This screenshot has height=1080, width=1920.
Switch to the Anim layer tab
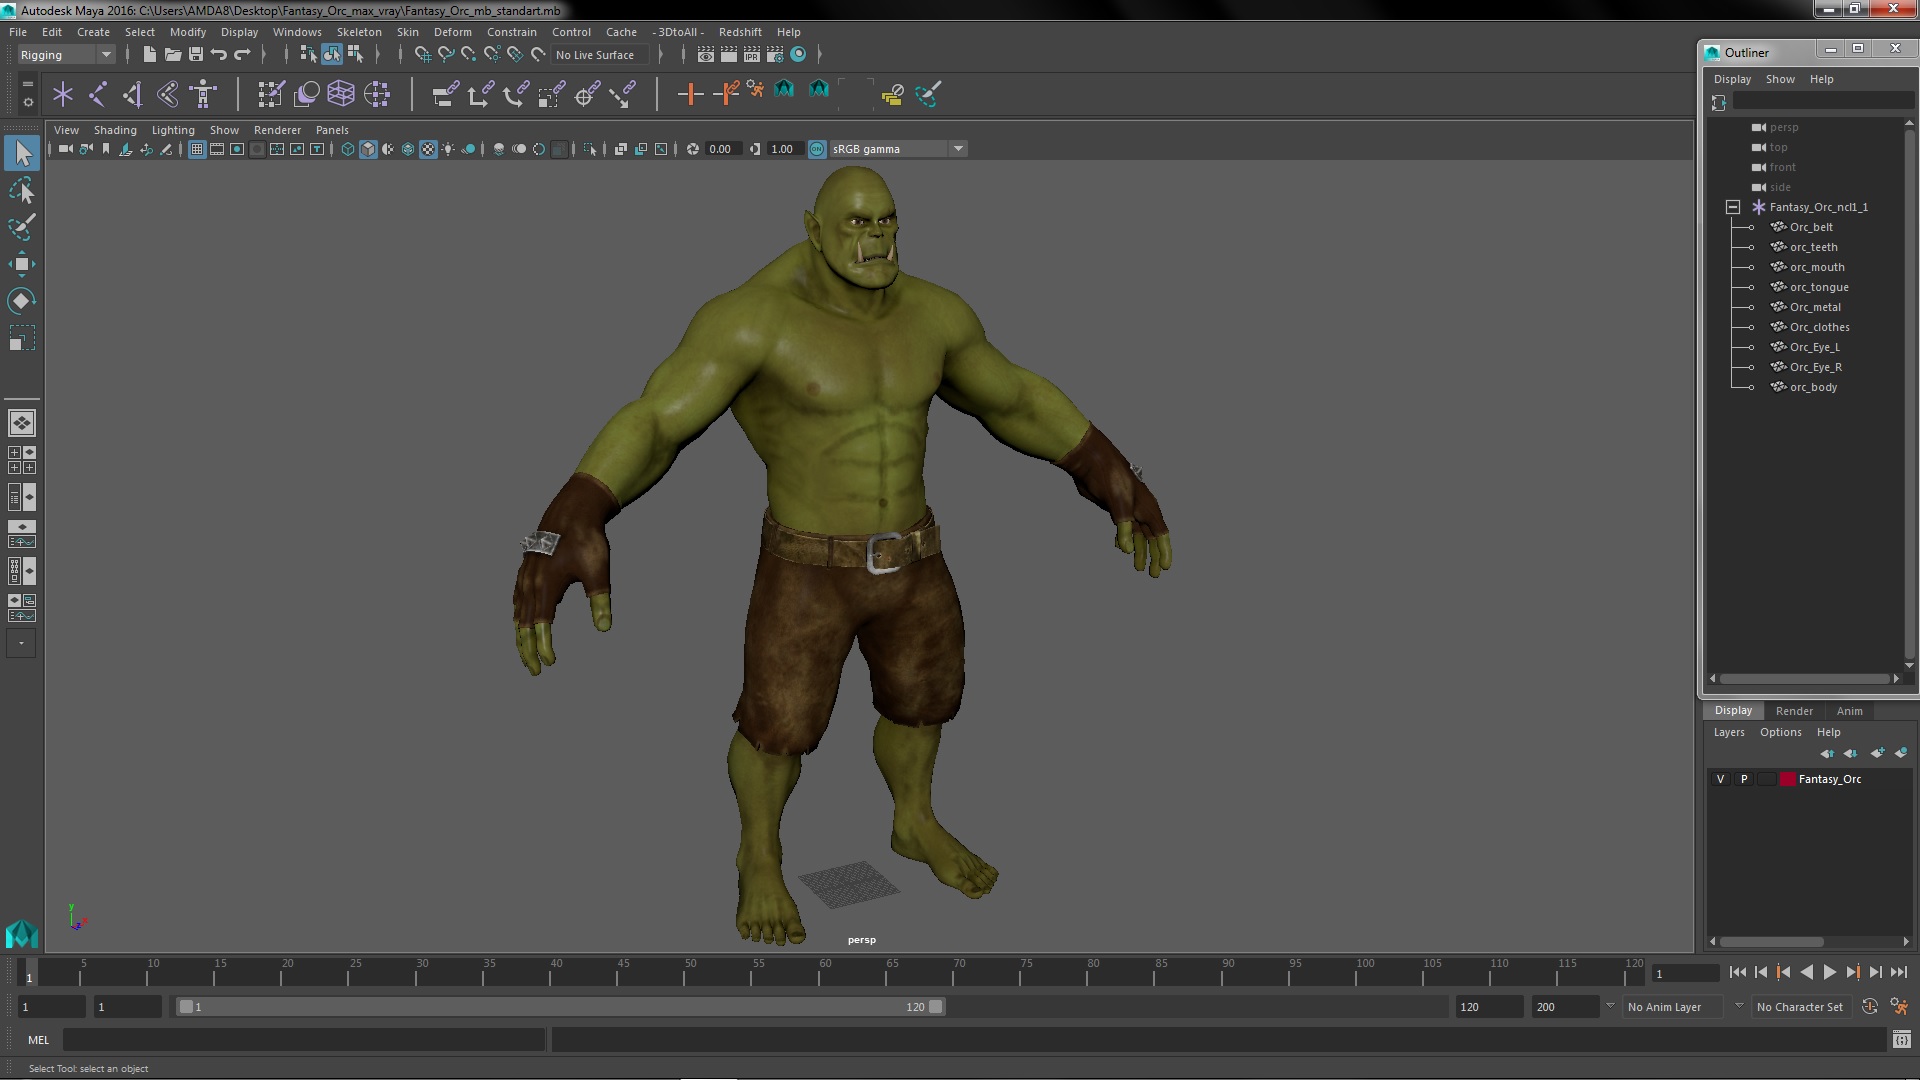1849,711
